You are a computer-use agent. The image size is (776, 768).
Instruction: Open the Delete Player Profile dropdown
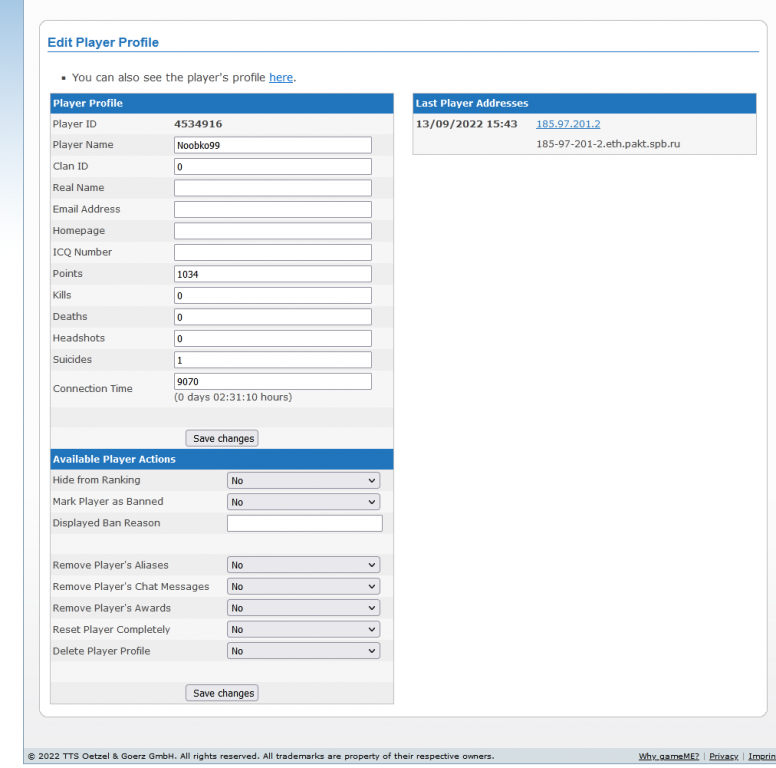click(303, 651)
